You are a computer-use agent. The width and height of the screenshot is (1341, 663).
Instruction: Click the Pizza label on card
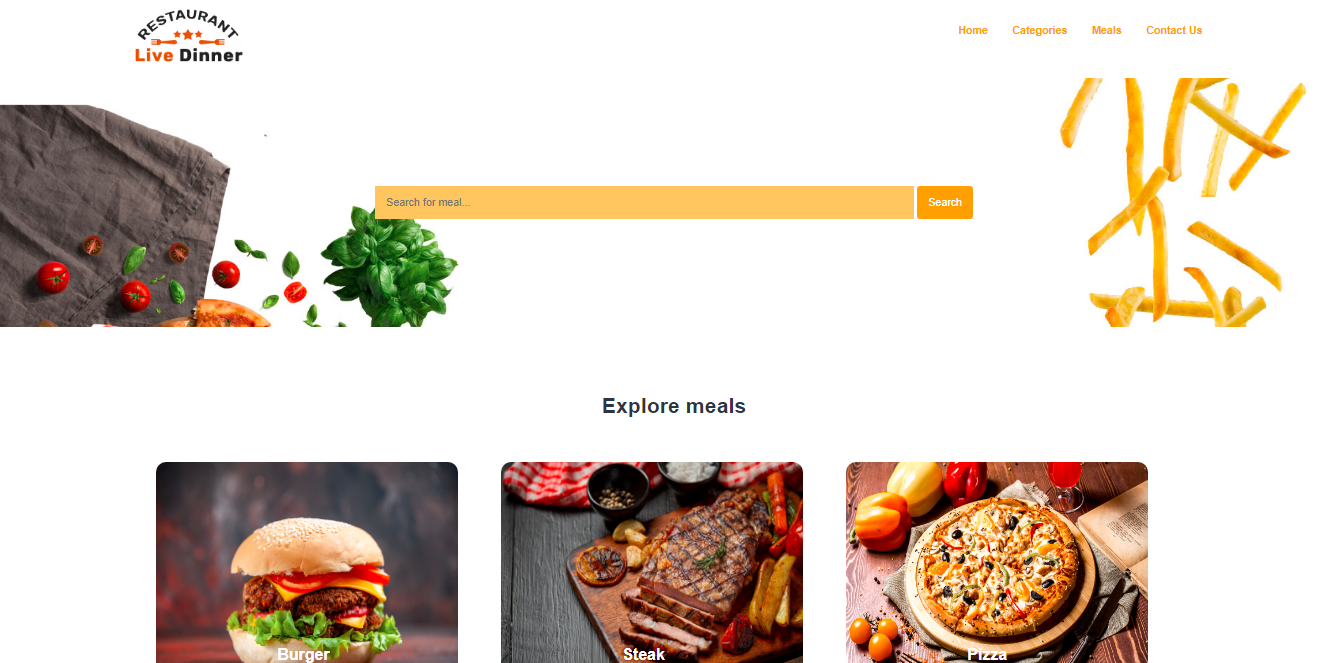click(987, 654)
